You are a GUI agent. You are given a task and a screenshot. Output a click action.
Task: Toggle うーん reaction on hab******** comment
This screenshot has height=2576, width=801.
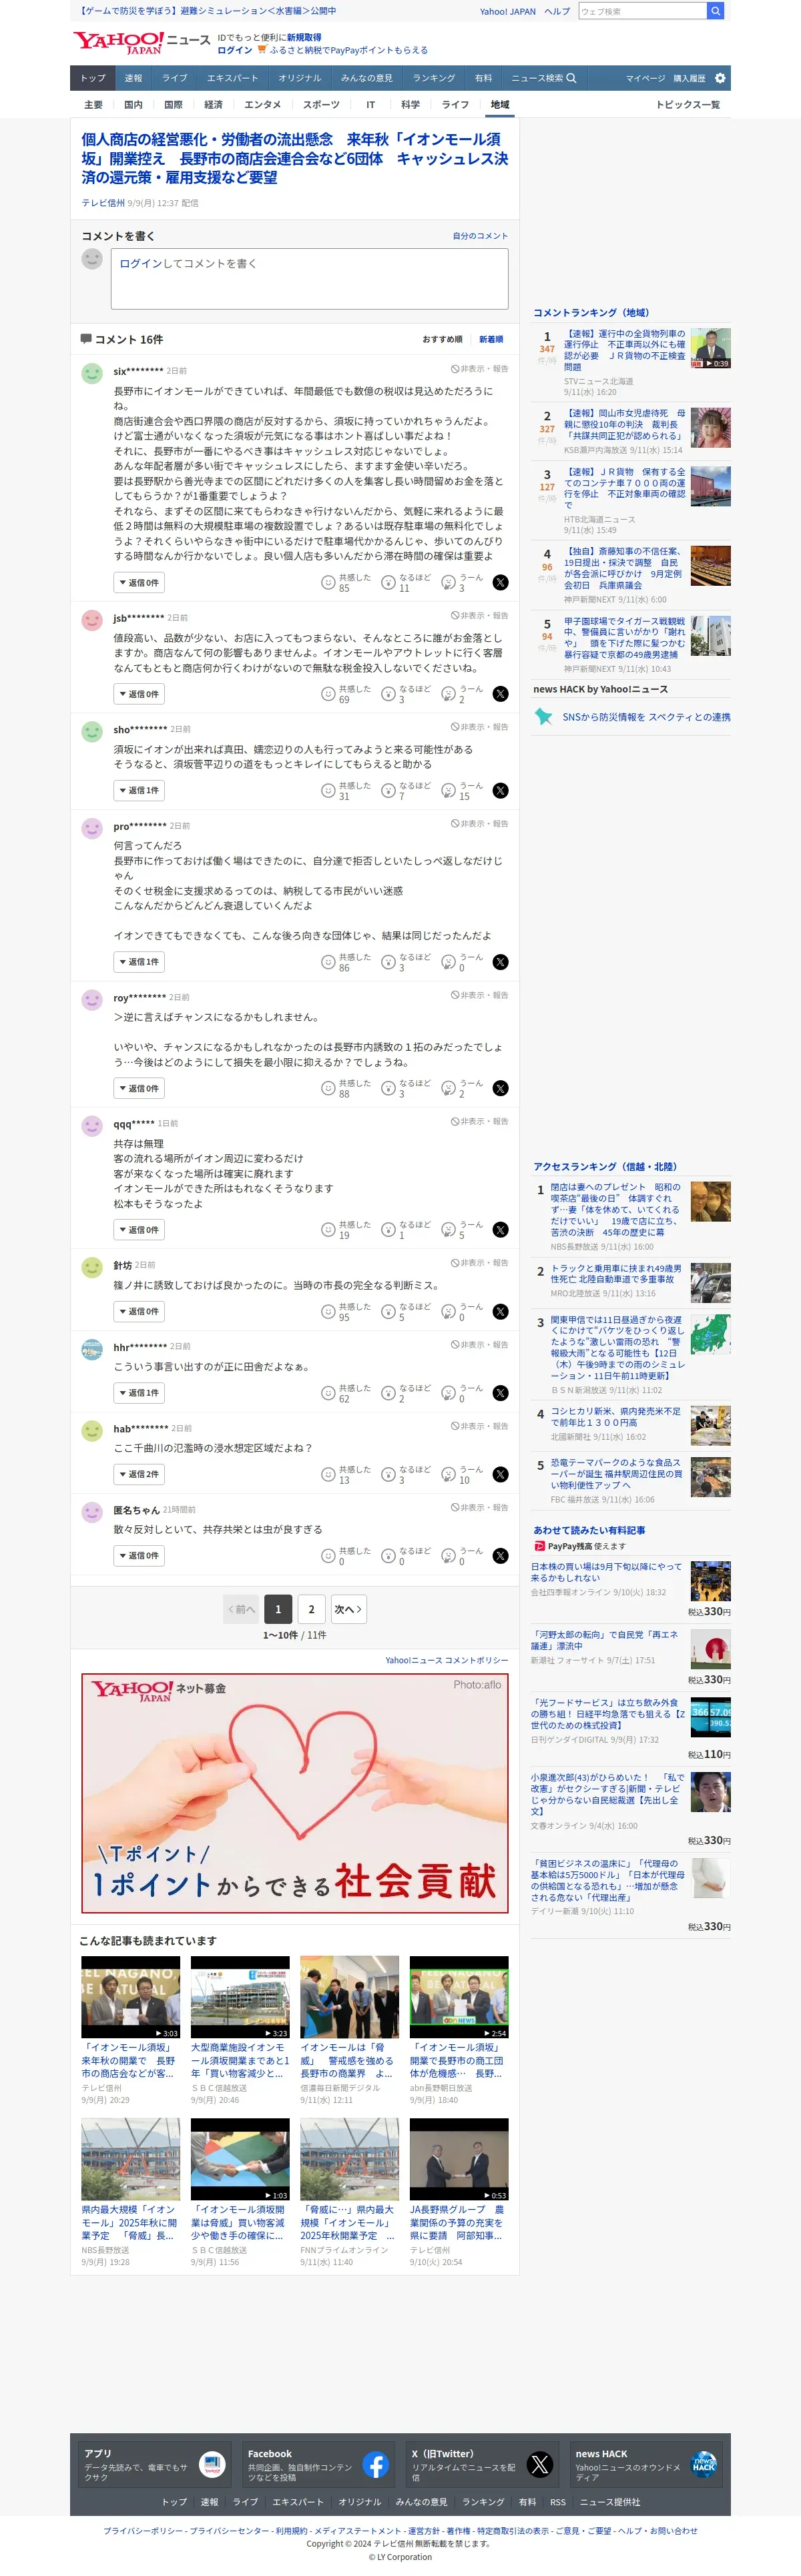click(x=462, y=1475)
